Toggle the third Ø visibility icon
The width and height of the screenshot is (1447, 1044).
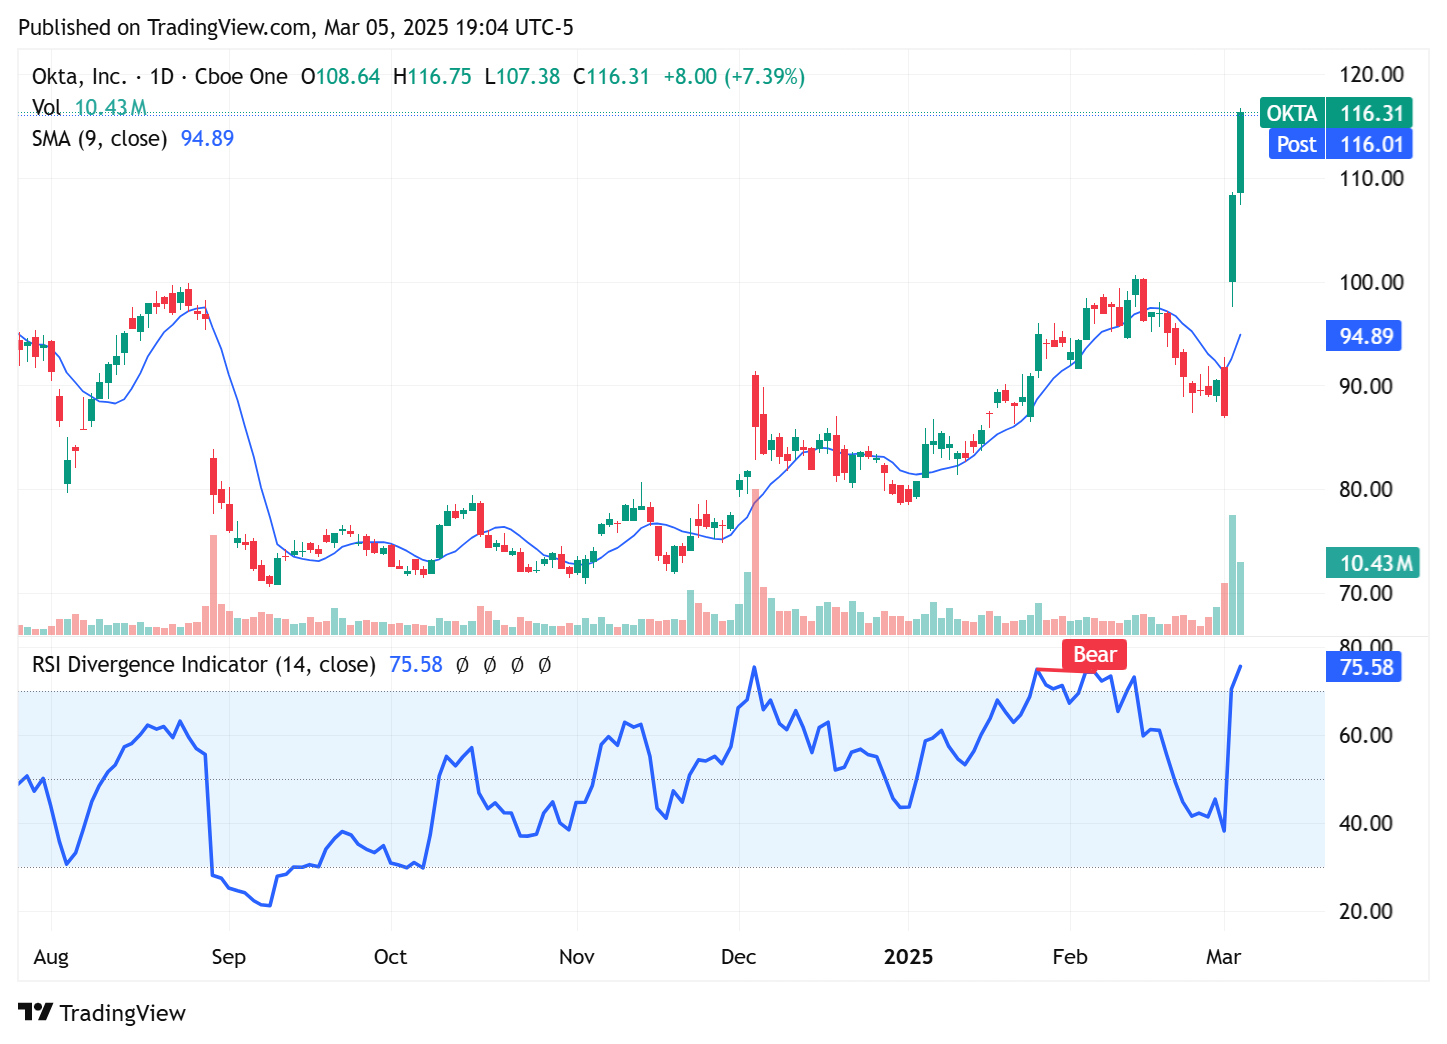pyautogui.click(x=517, y=664)
